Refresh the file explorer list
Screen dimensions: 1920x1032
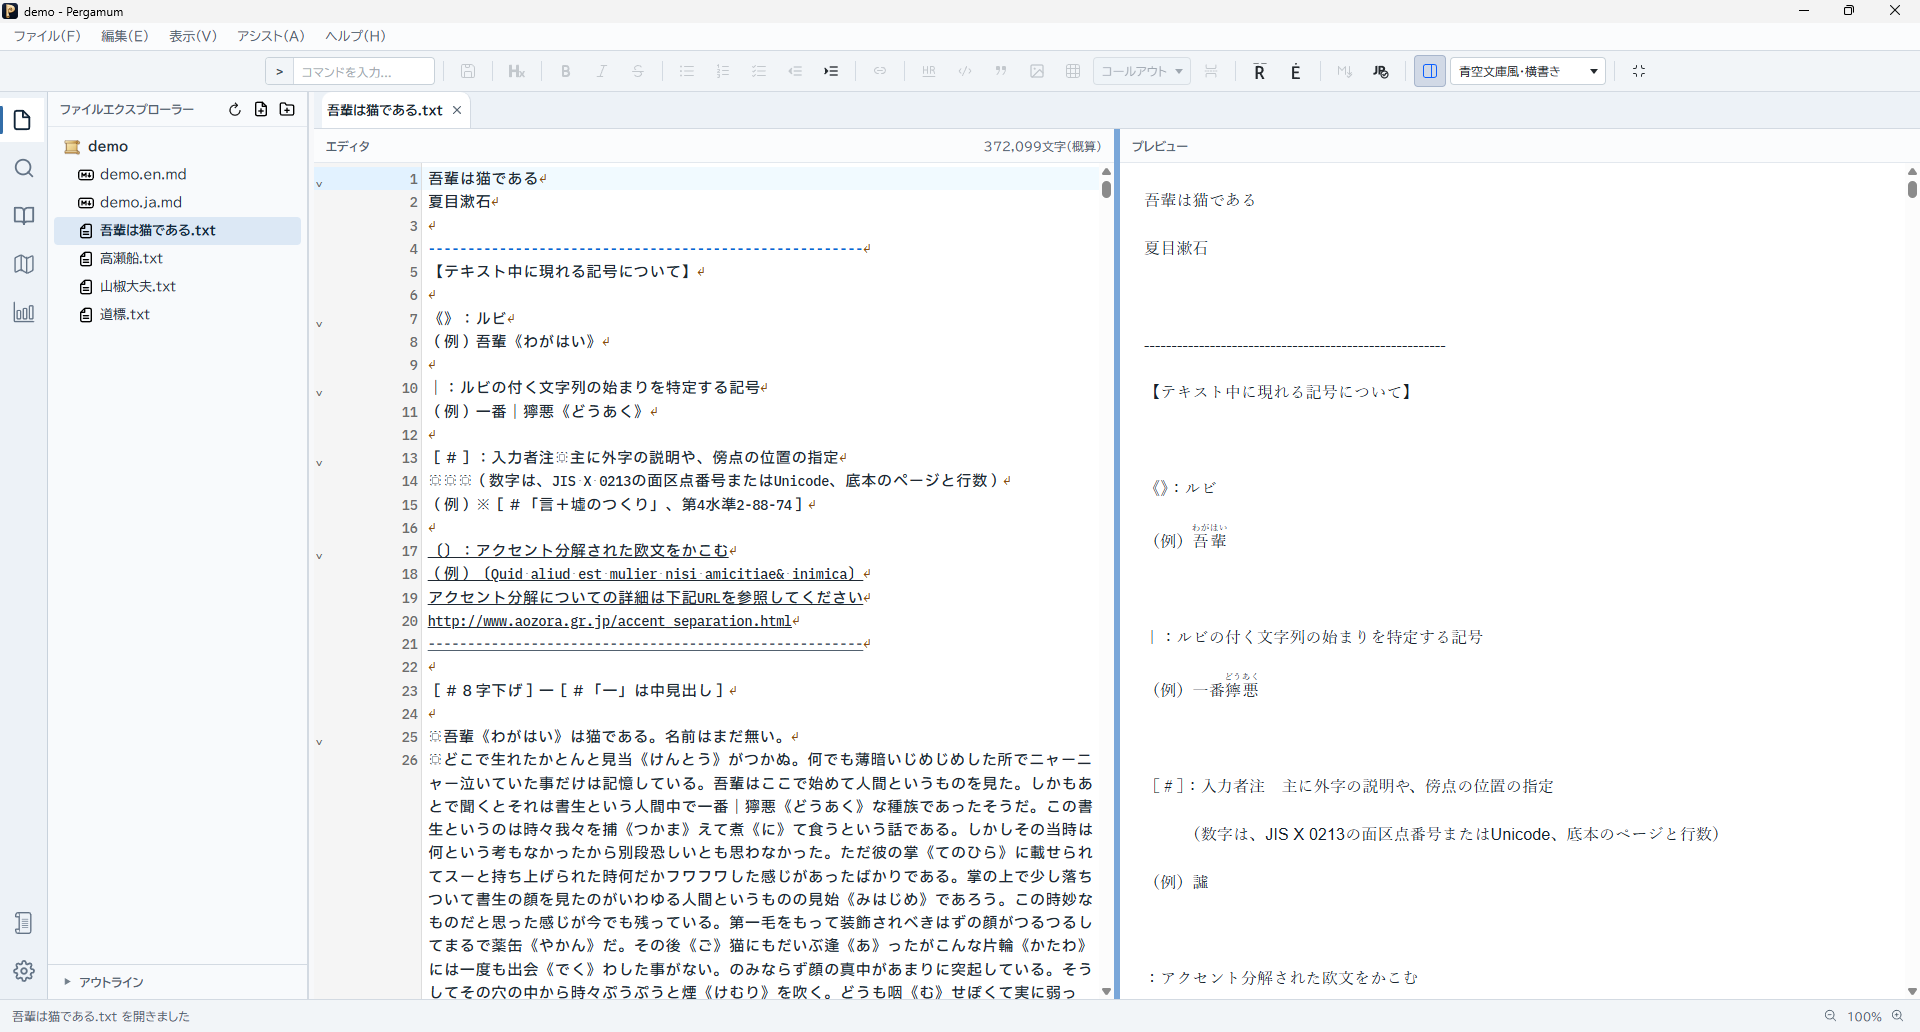click(235, 110)
